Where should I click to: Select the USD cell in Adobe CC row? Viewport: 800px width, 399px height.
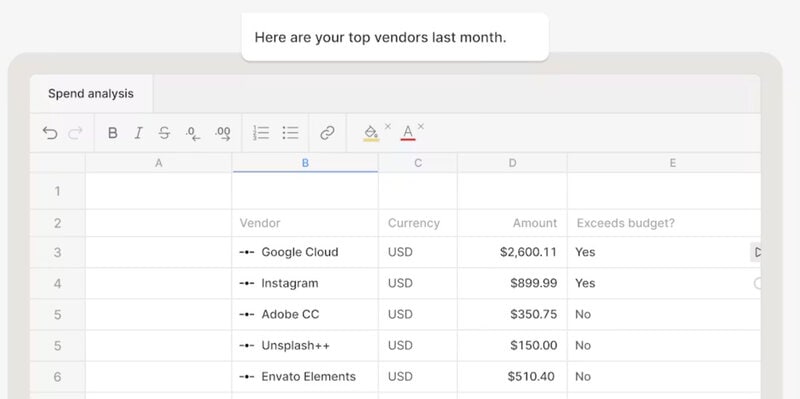[x=418, y=314]
